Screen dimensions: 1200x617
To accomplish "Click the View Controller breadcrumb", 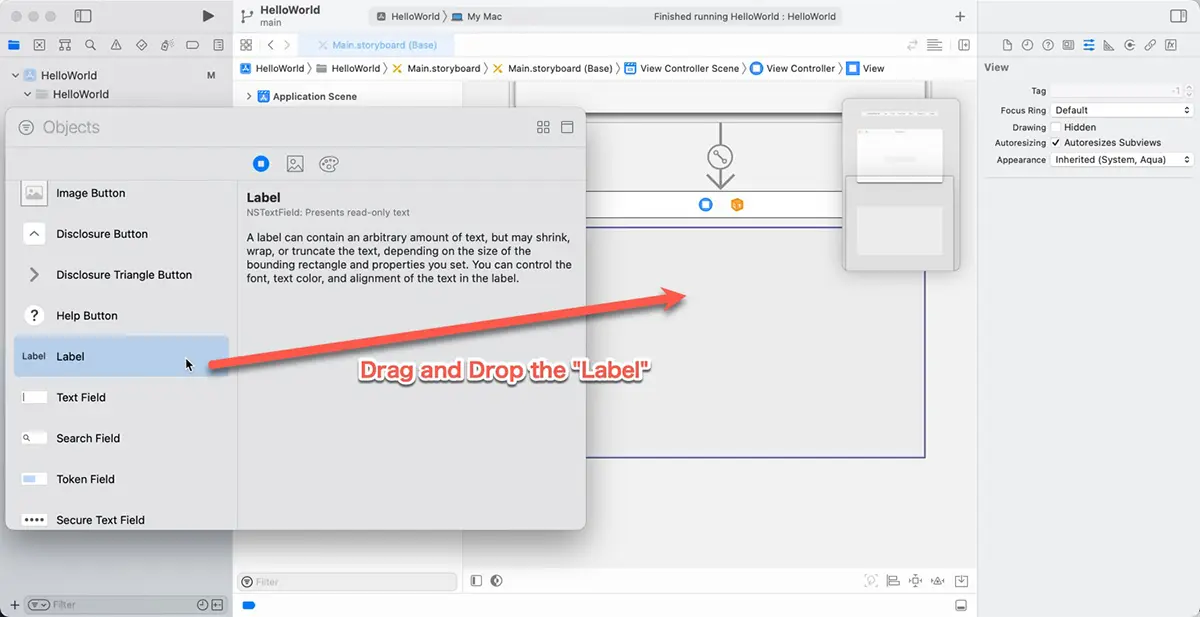I will coord(792,68).
